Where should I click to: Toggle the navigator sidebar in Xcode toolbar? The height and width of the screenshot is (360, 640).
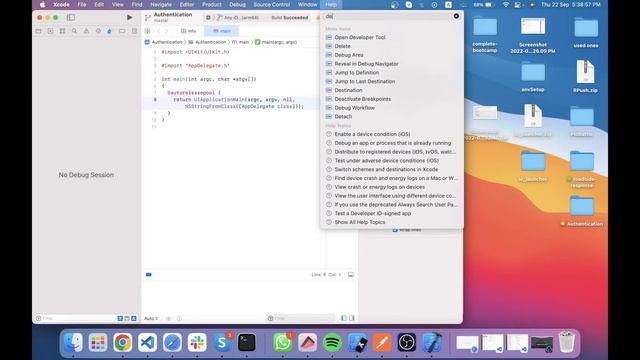point(71,18)
